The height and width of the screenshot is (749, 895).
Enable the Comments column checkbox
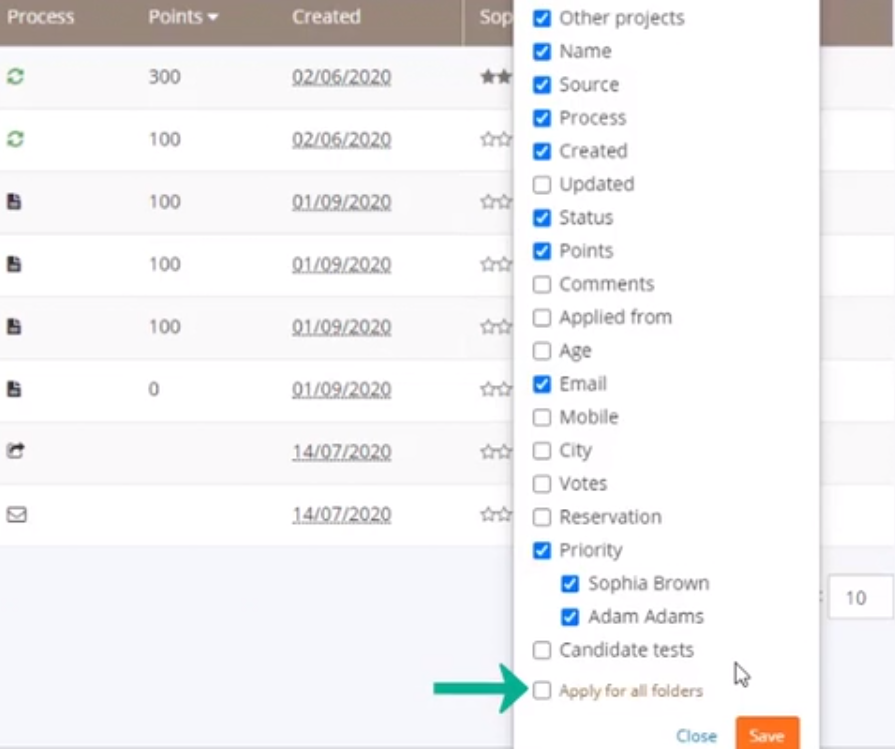(542, 284)
